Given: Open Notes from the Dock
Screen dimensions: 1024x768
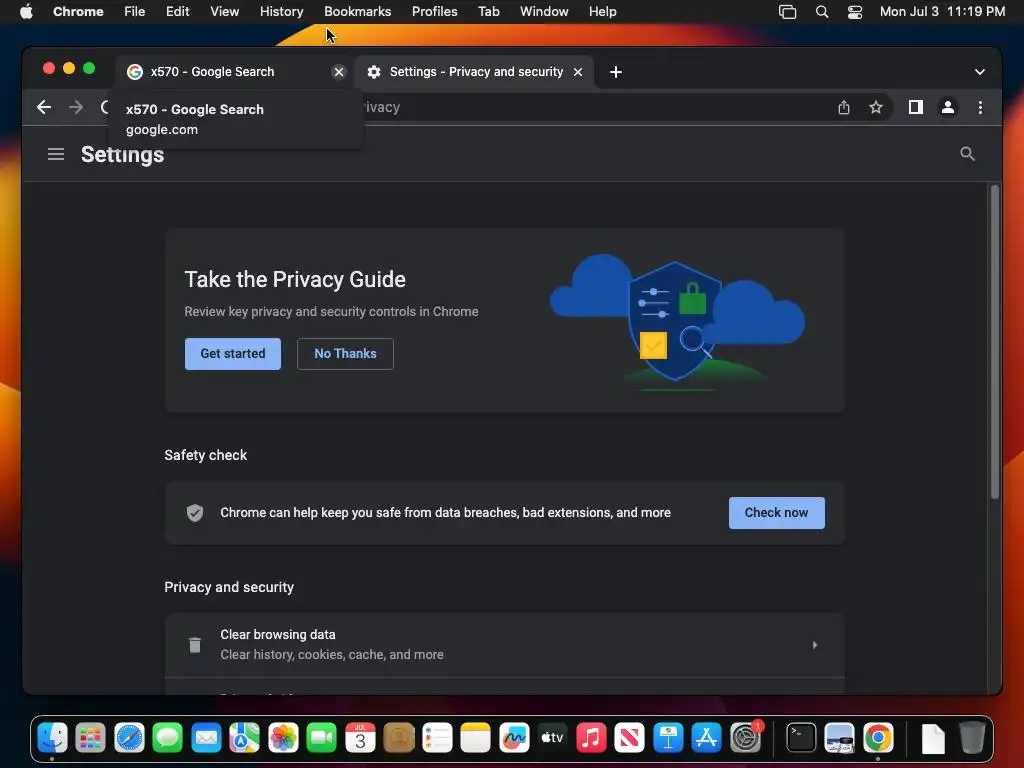Looking at the screenshot, I should pos(475,739).
